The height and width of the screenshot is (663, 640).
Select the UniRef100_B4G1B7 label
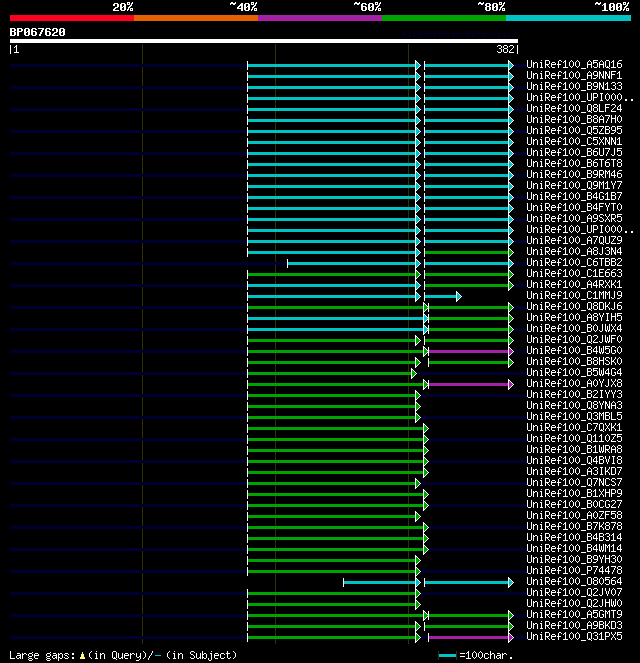(574, 196)
